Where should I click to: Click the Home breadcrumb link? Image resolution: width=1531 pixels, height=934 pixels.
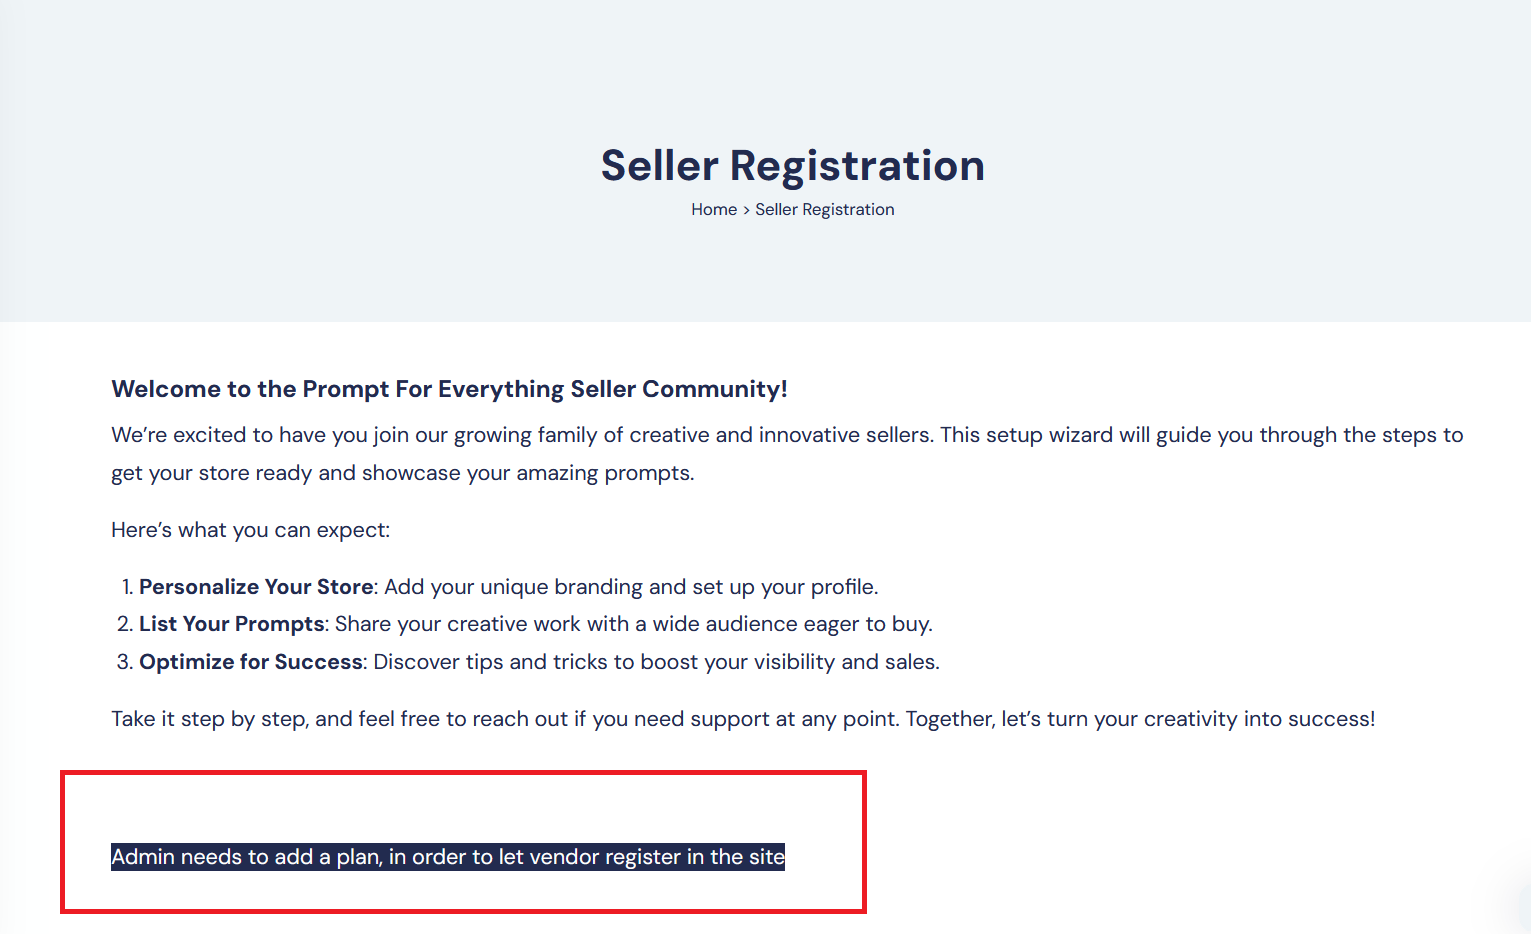(x=713, y=209)
